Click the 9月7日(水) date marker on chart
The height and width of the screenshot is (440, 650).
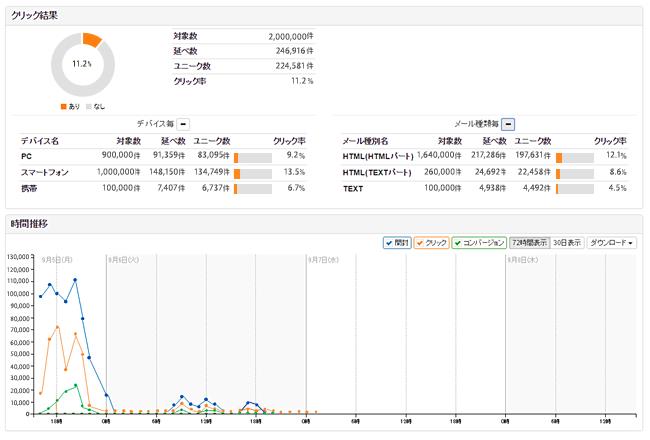click(323, 260)
